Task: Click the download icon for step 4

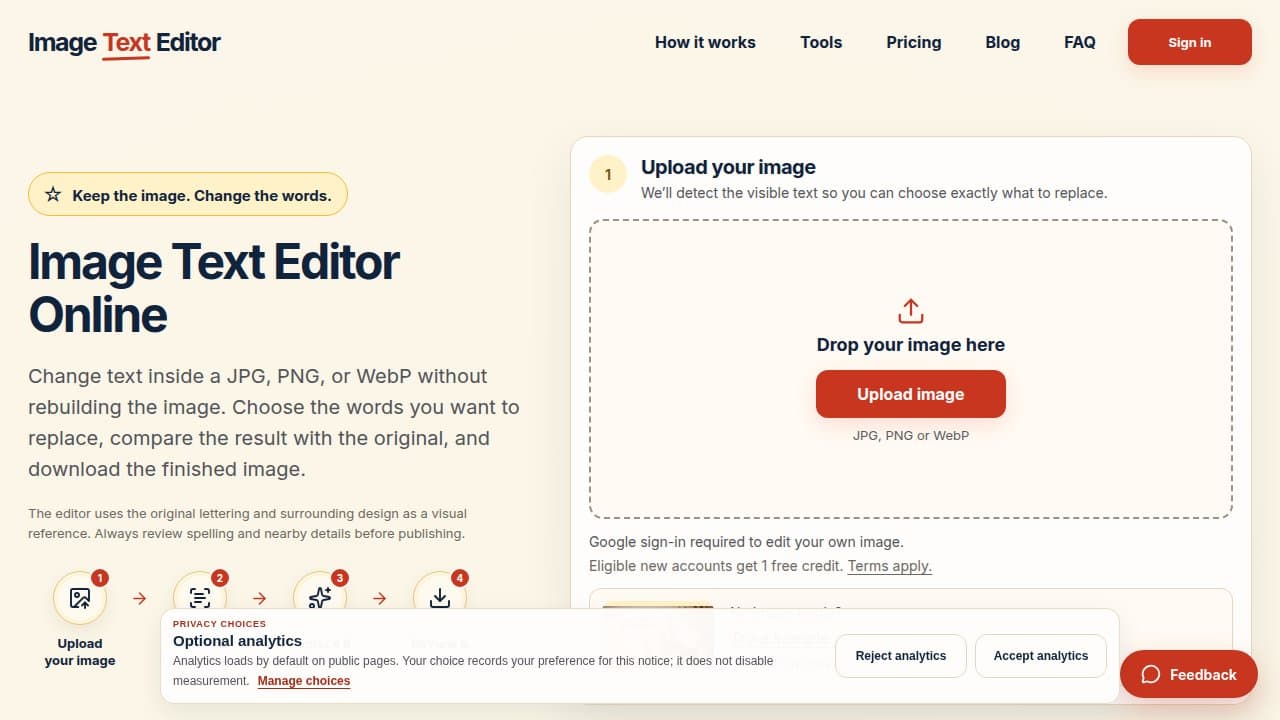Action: (x=440, y=598)
